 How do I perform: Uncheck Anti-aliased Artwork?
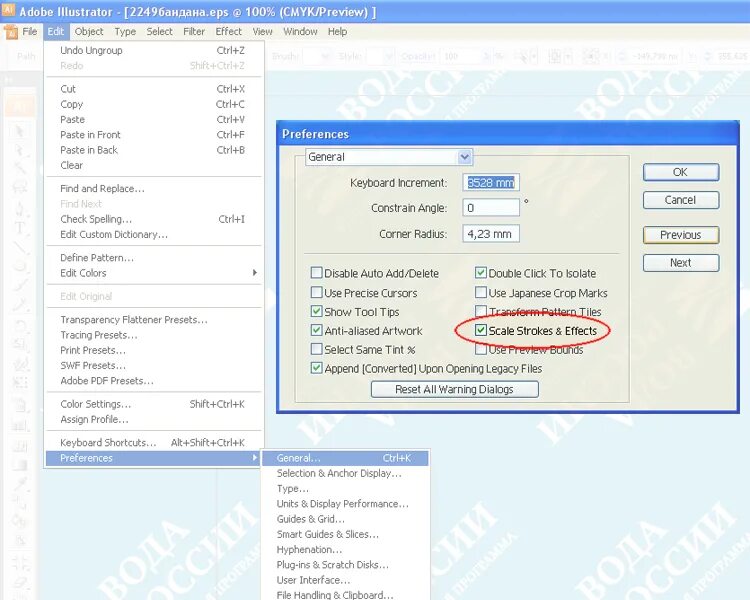tap(316, 330)
